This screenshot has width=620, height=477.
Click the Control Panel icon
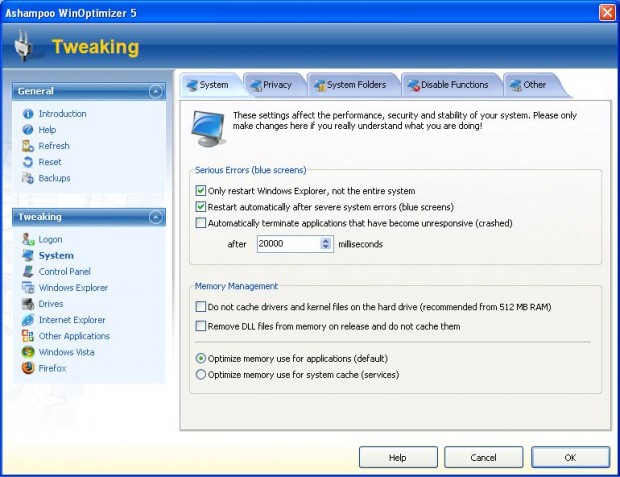click(x=28, y=271)
